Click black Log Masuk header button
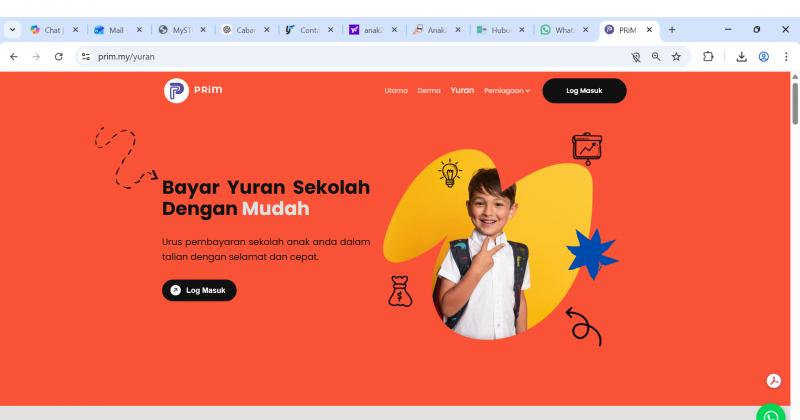The image size is (800, 420). [584, 91]
